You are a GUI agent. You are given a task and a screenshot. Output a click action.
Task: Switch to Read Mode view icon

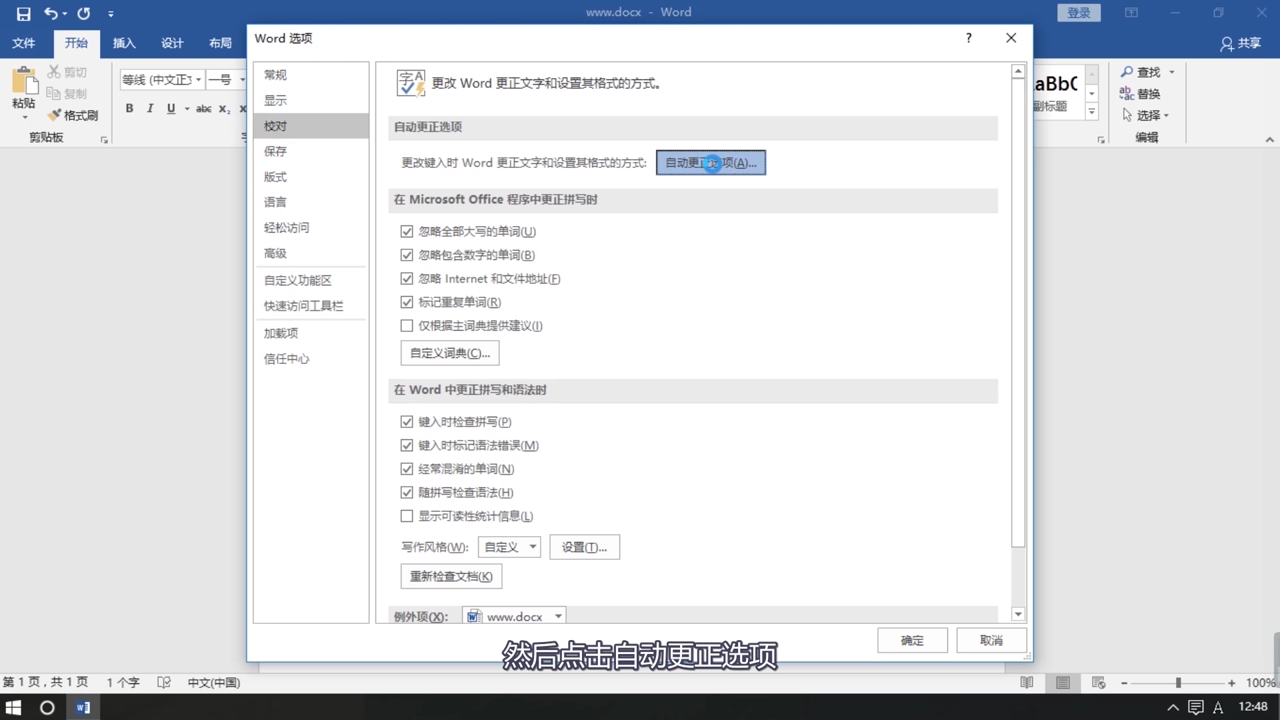tap(1027, 683)
